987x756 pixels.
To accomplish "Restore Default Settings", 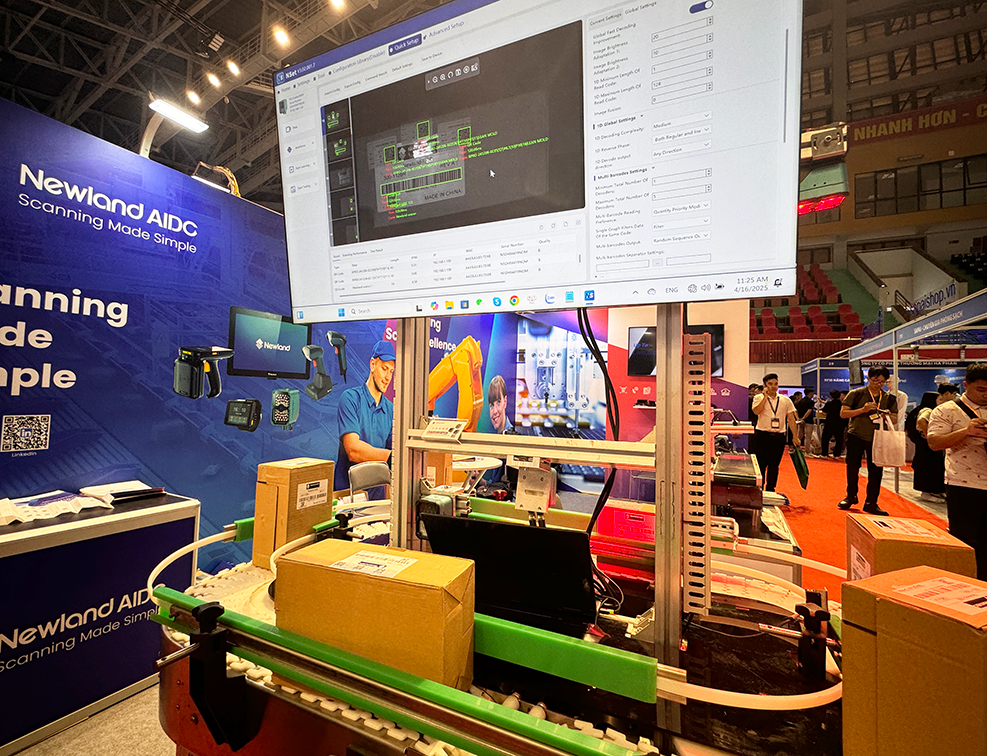I will [402, 66].
